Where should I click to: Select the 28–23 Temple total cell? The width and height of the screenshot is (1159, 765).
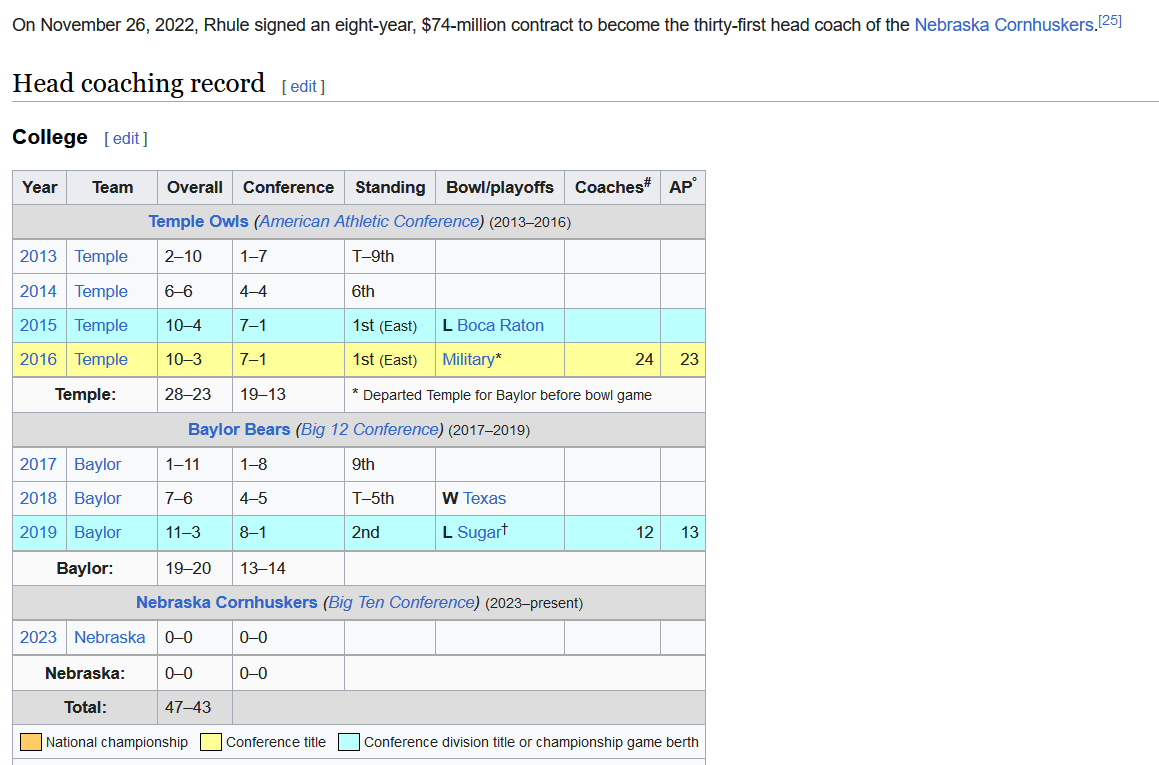click(x=194, y=395)
